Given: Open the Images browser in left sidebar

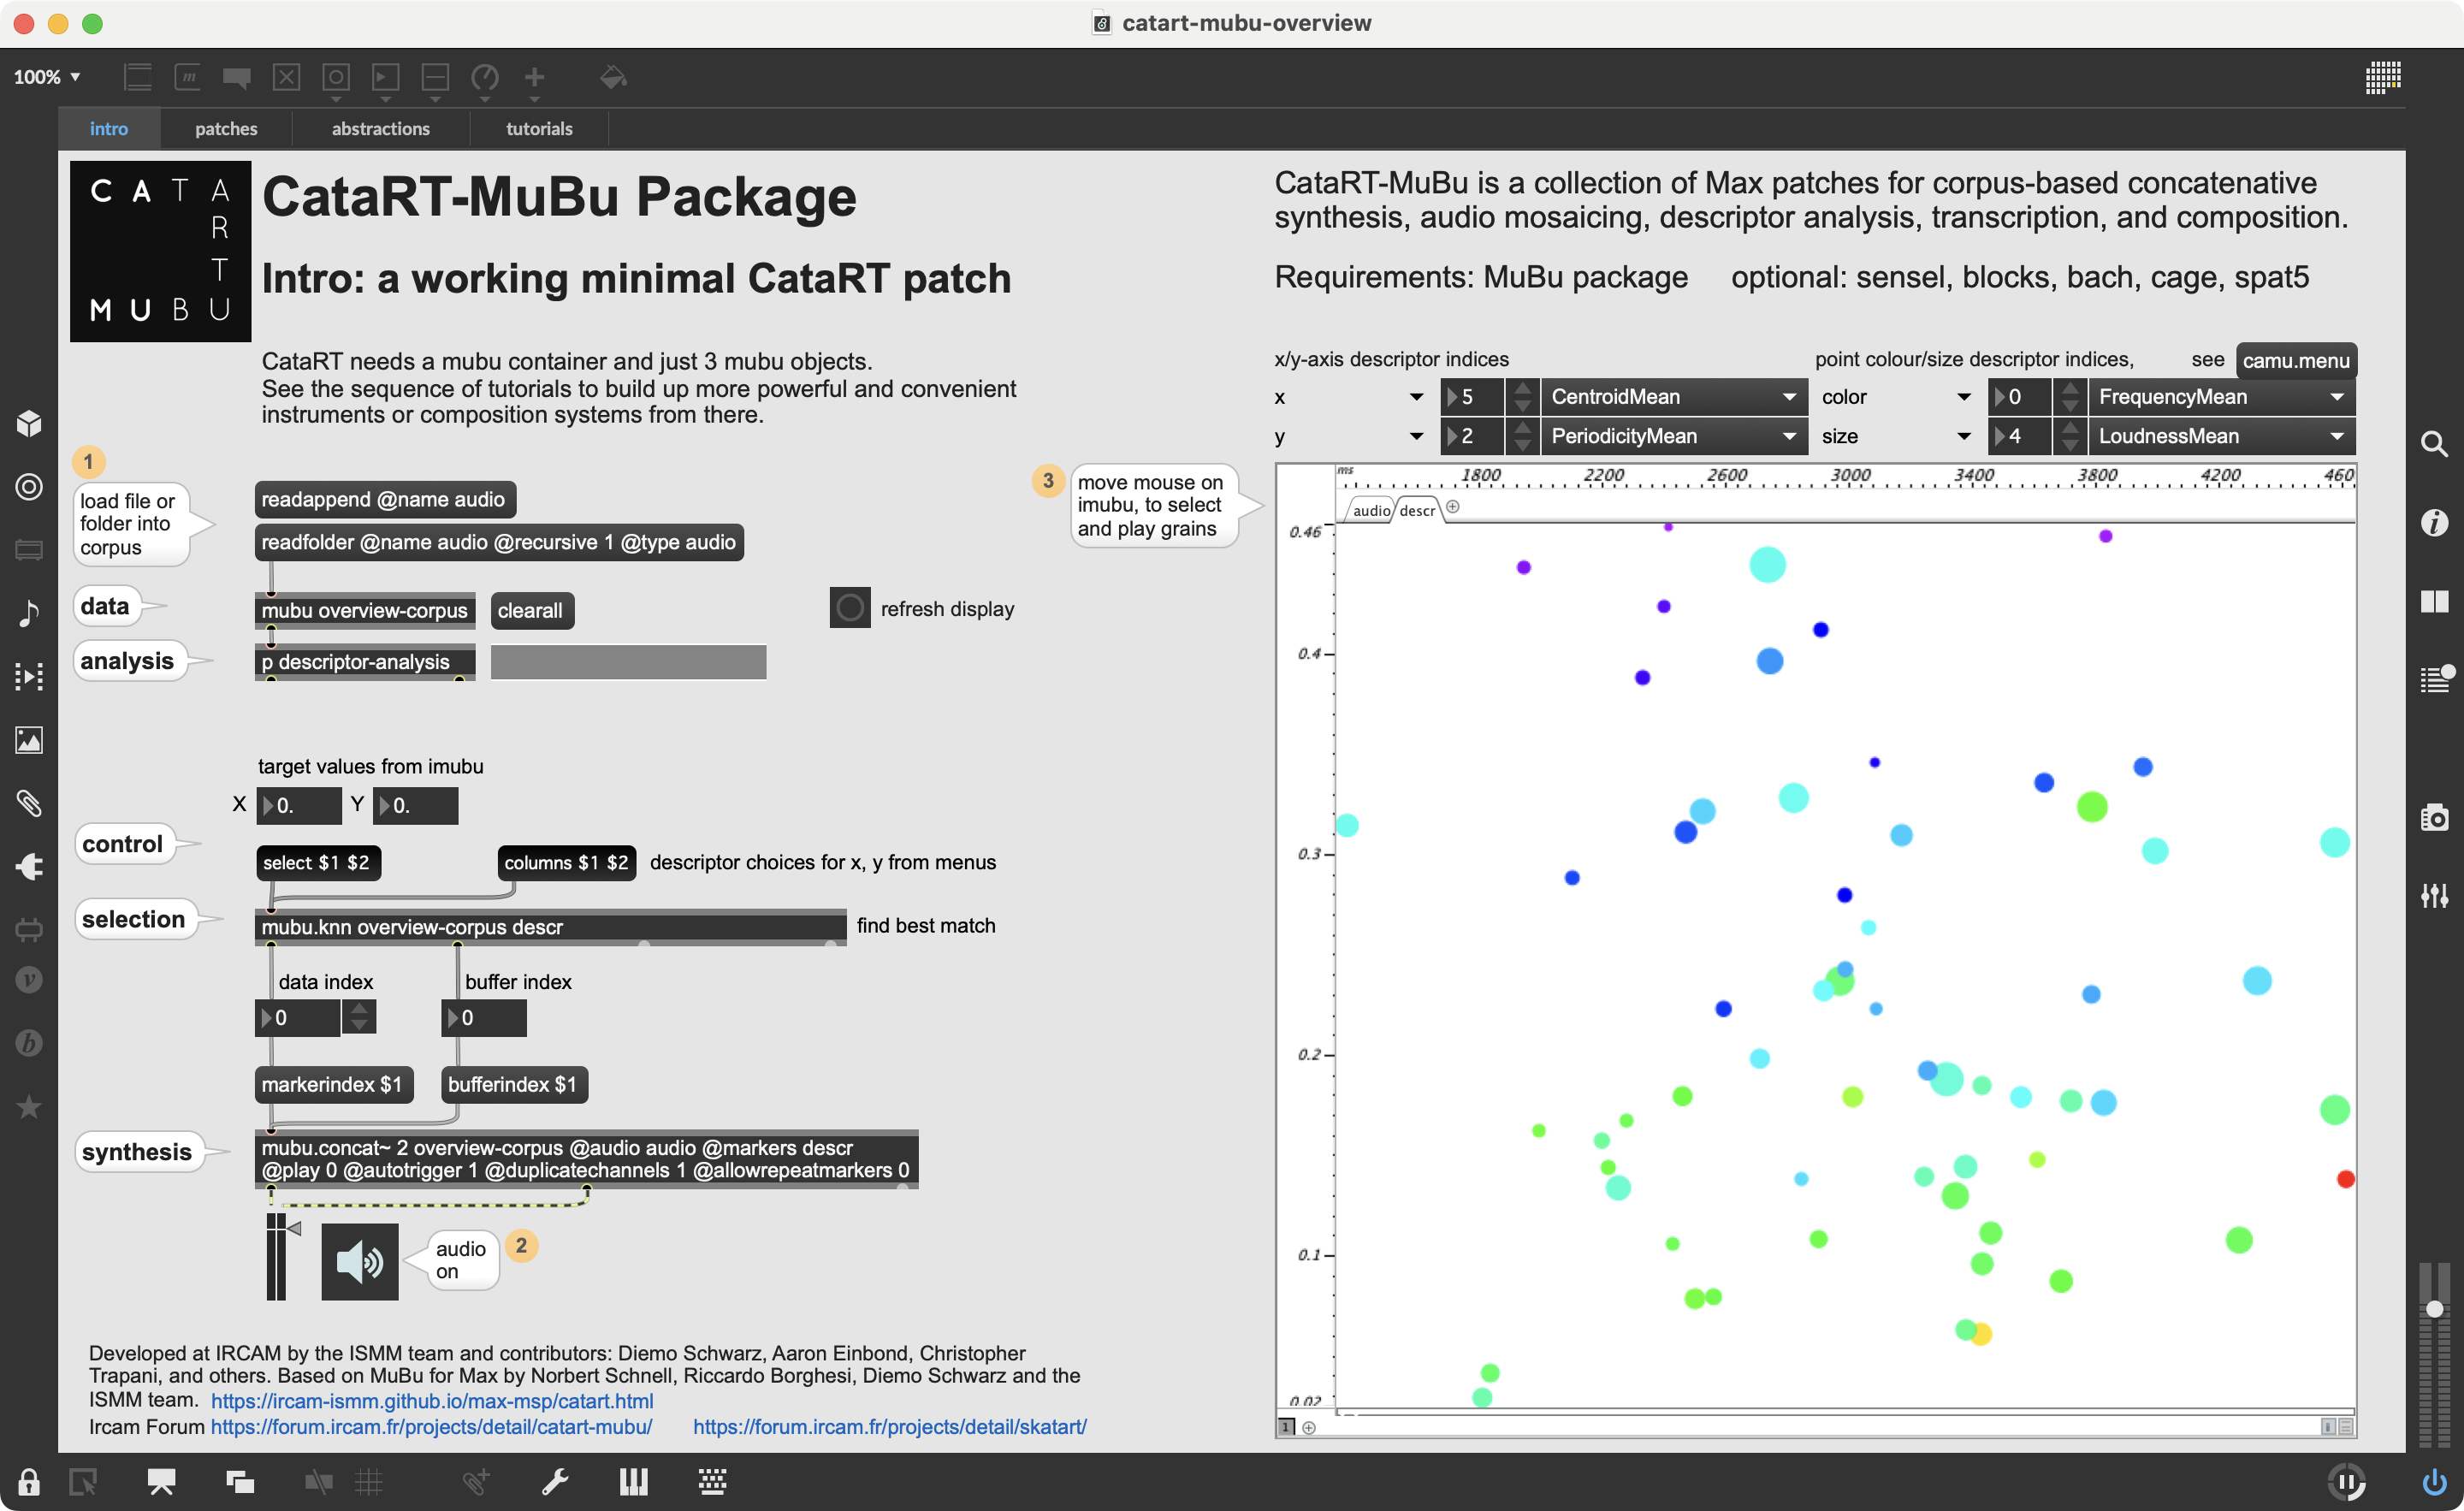Looking at the screenshot, I should [29, 740].
